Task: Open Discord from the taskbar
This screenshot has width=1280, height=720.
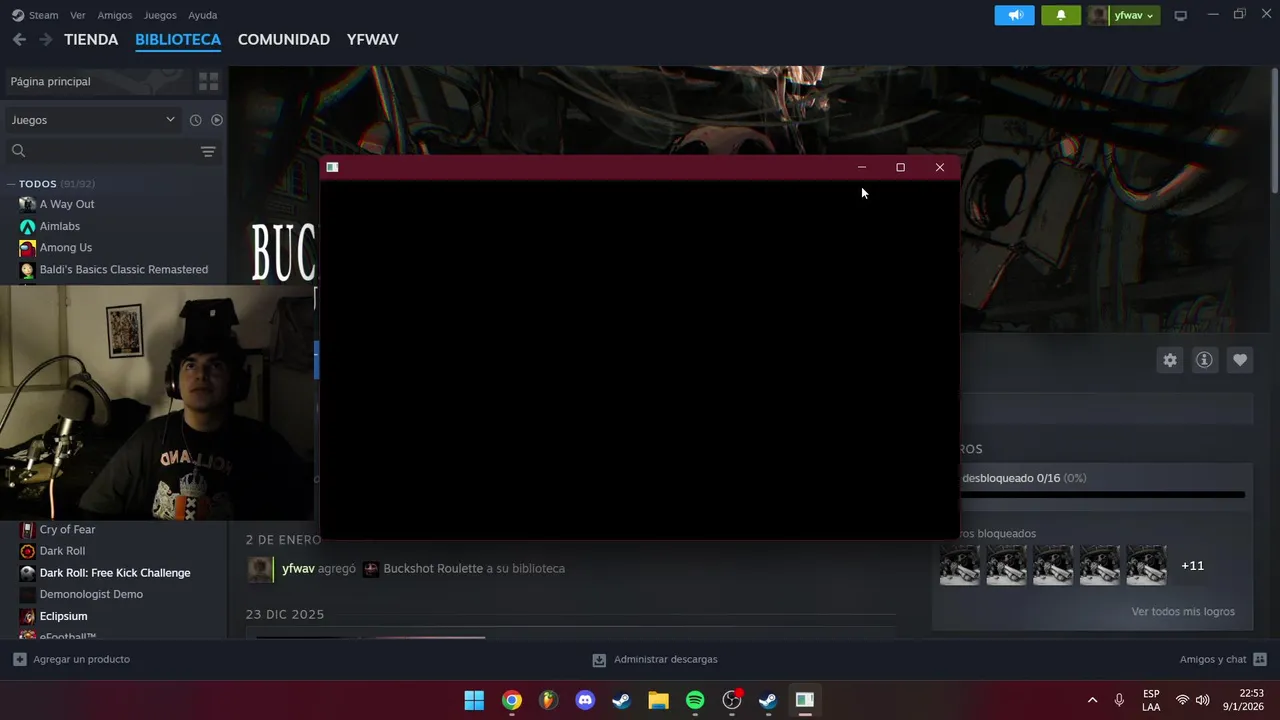Action: (x=585, y=700)
